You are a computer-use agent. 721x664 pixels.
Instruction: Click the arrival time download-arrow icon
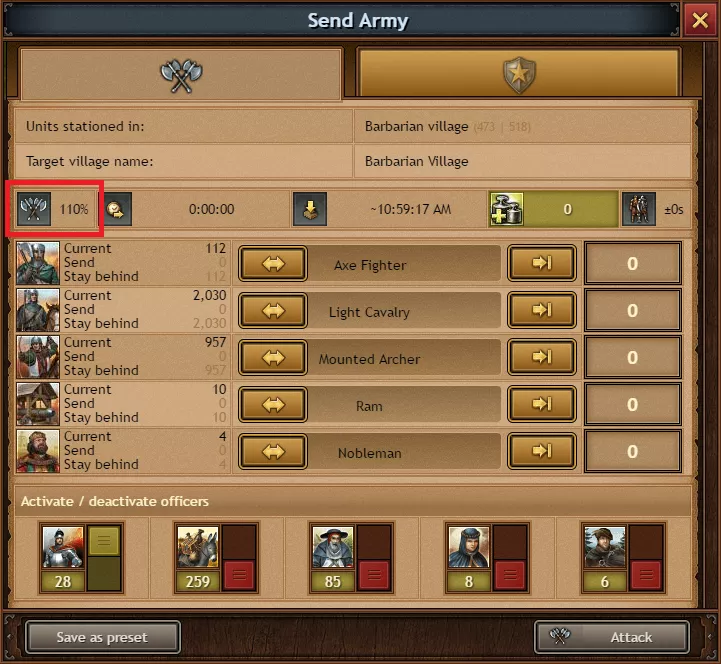310,209
